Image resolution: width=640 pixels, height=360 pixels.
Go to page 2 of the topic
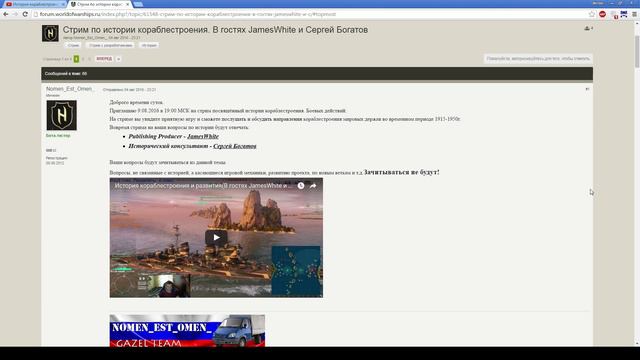(83, 59)
